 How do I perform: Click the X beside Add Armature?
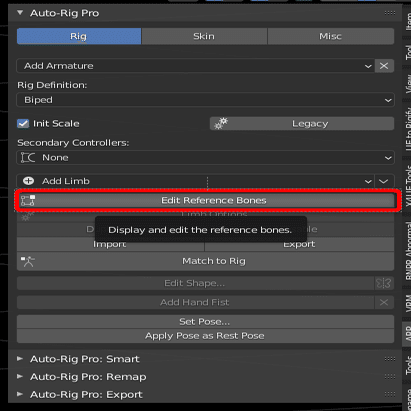point(384,66)
